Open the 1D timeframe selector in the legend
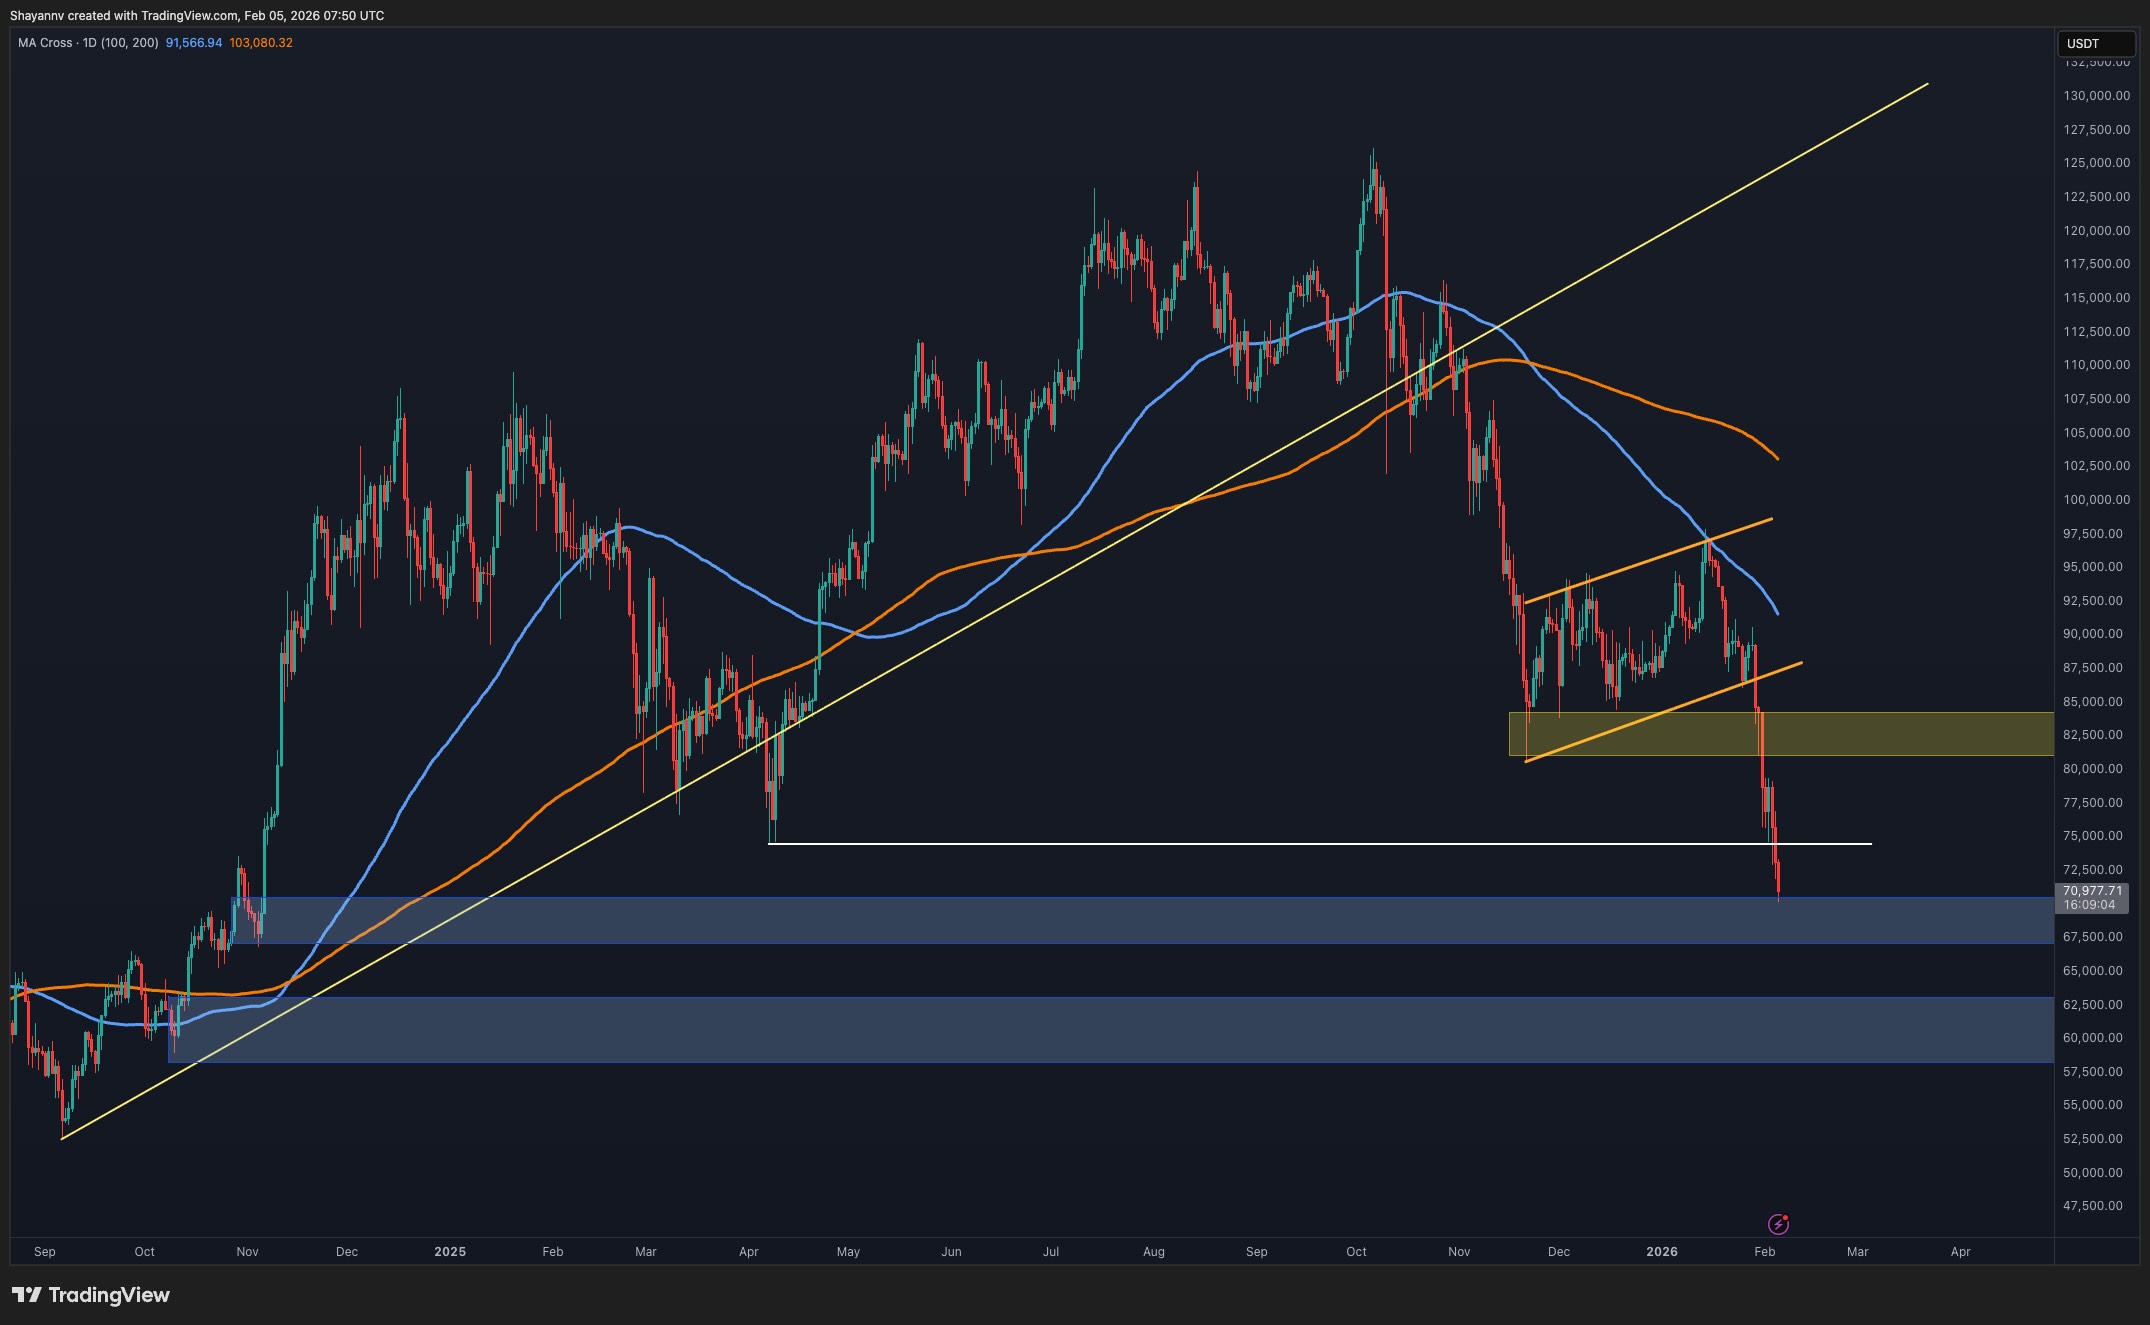The height and width of the screenshot is (1325, 2150). [90, 43]
